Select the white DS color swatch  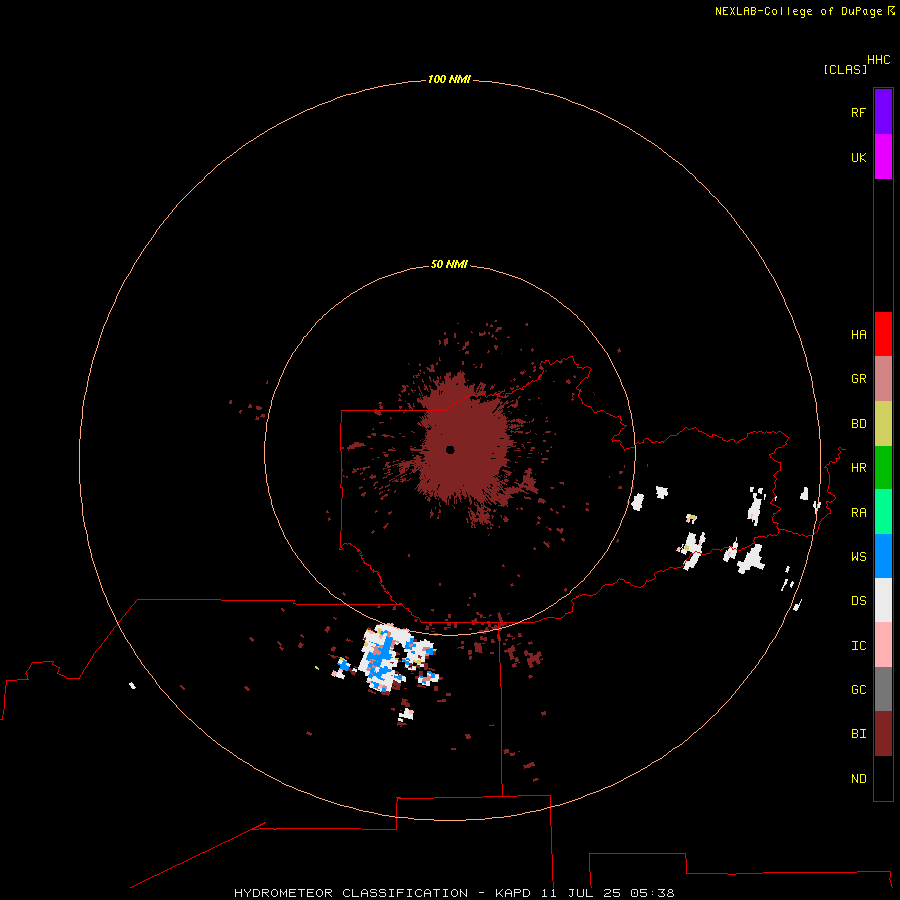coord(883,600)
